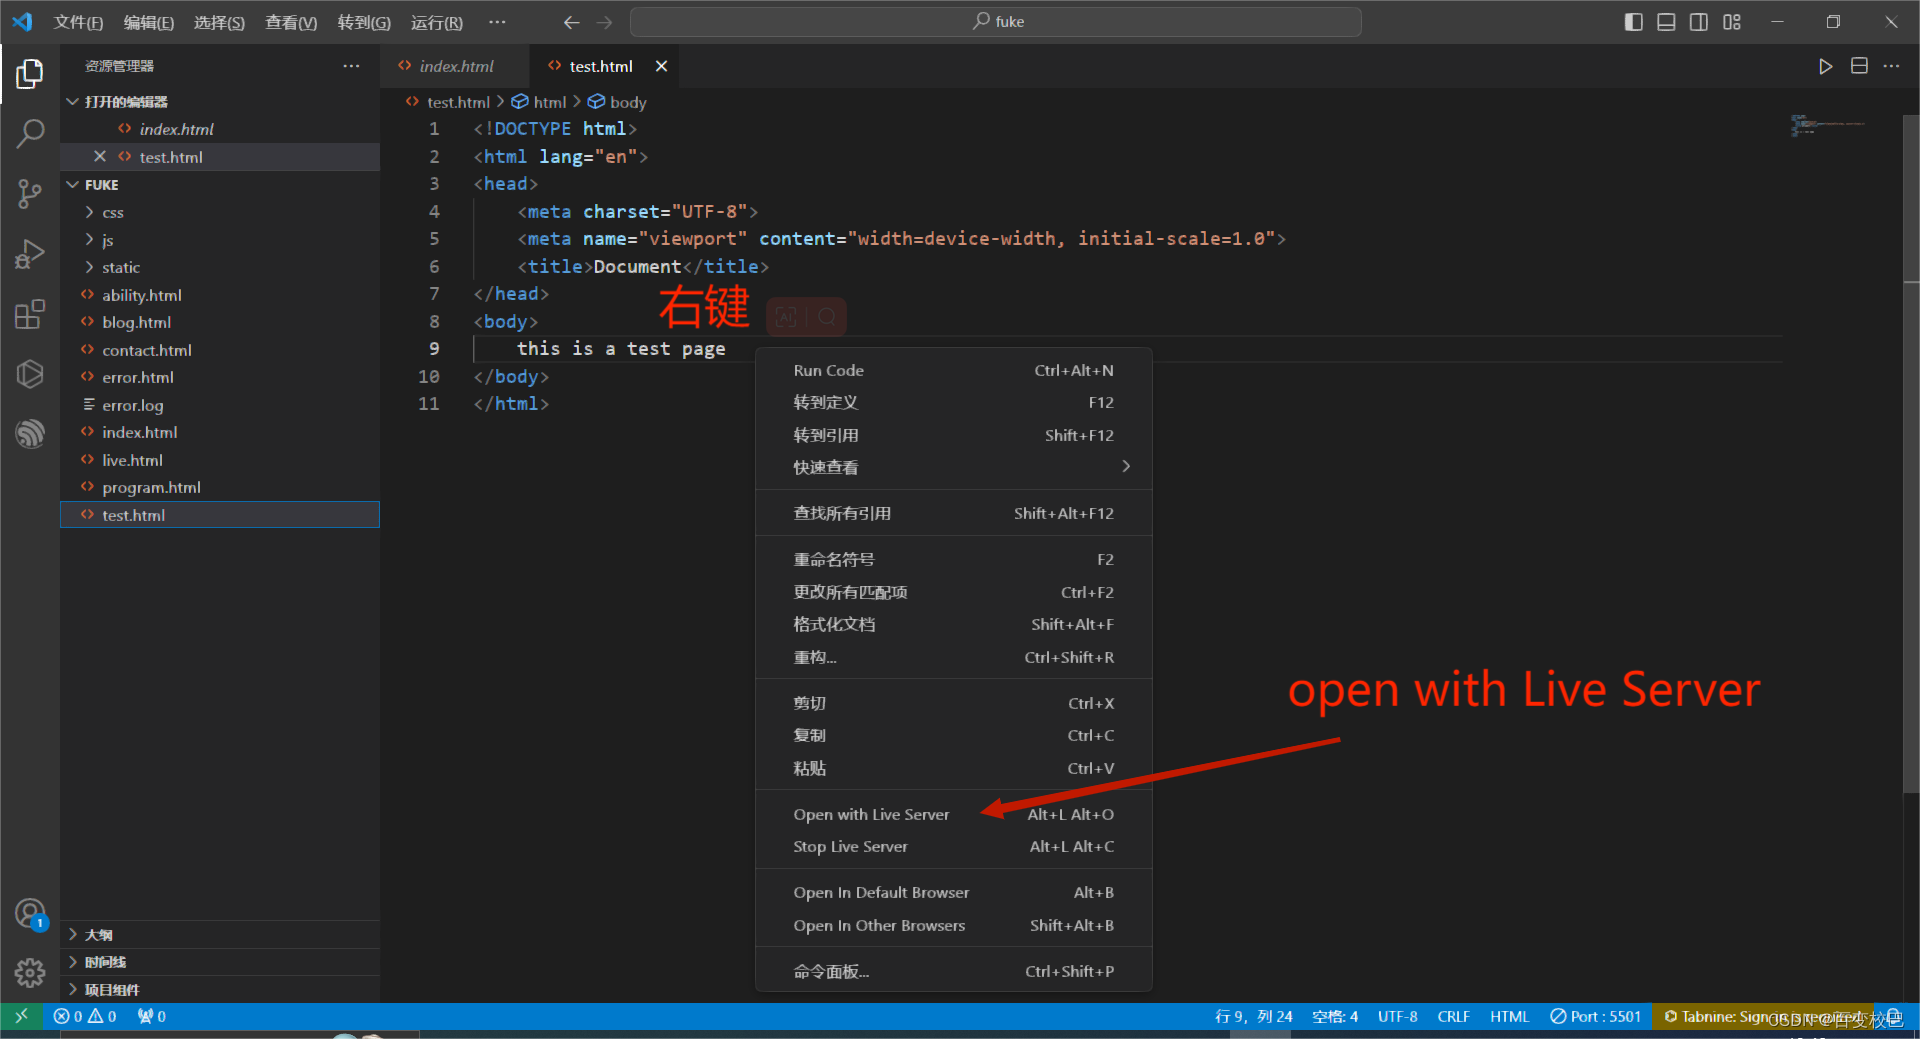Open the ESP-IDF wifi-like icon in activity bar

click(x=30, y=433)
